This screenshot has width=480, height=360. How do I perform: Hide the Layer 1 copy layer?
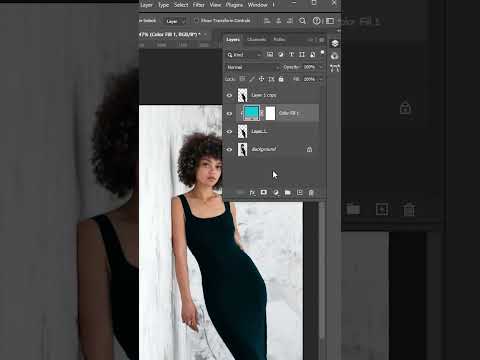pos(229,95)
